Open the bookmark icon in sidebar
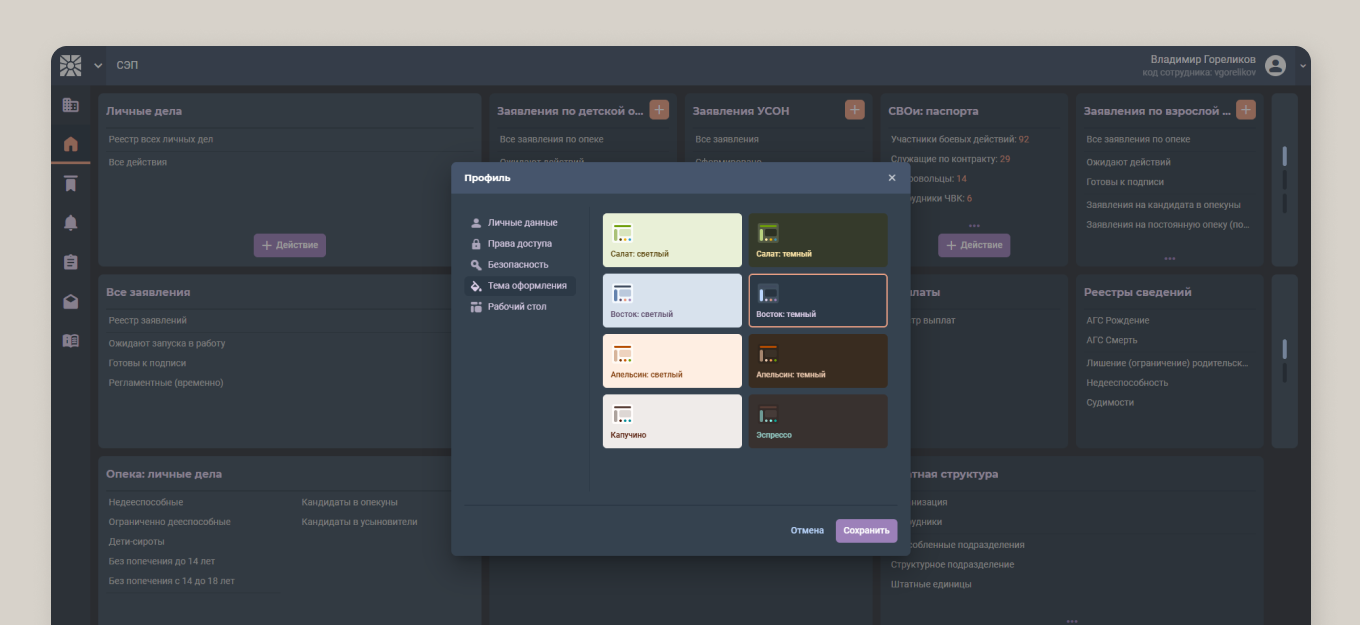The image size is (1360, 625). coord(70,184)
